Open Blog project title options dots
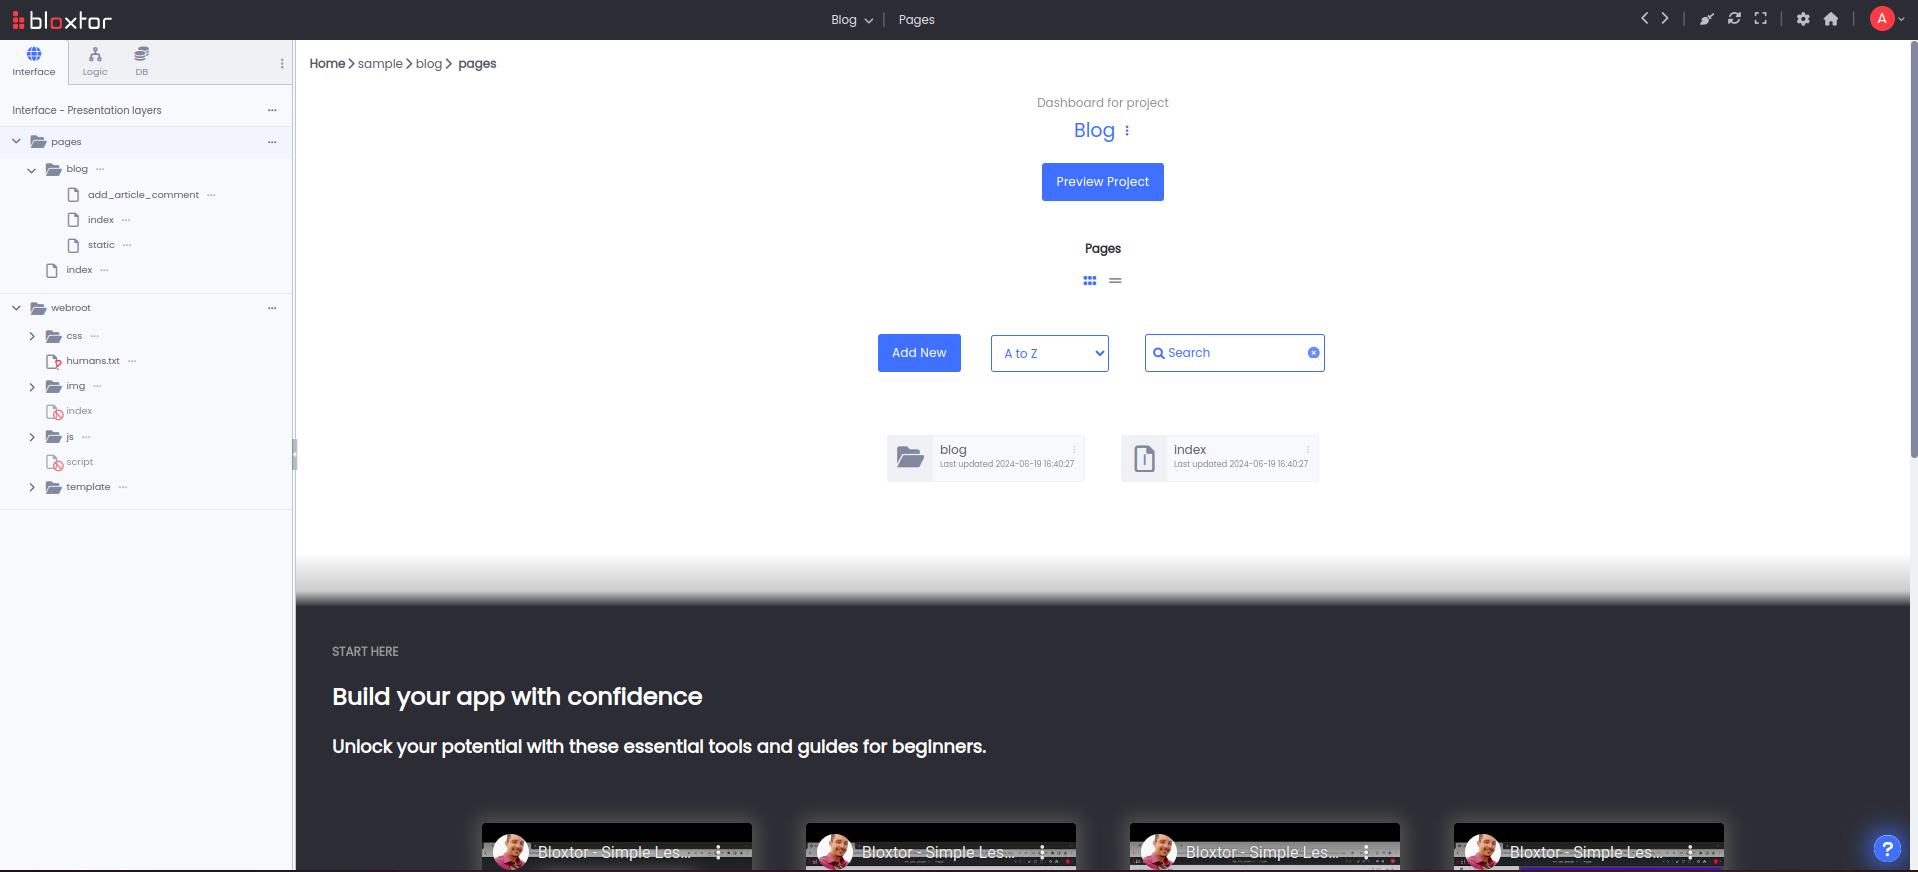Viewport: 1918px width, 872px height. 1127,131
